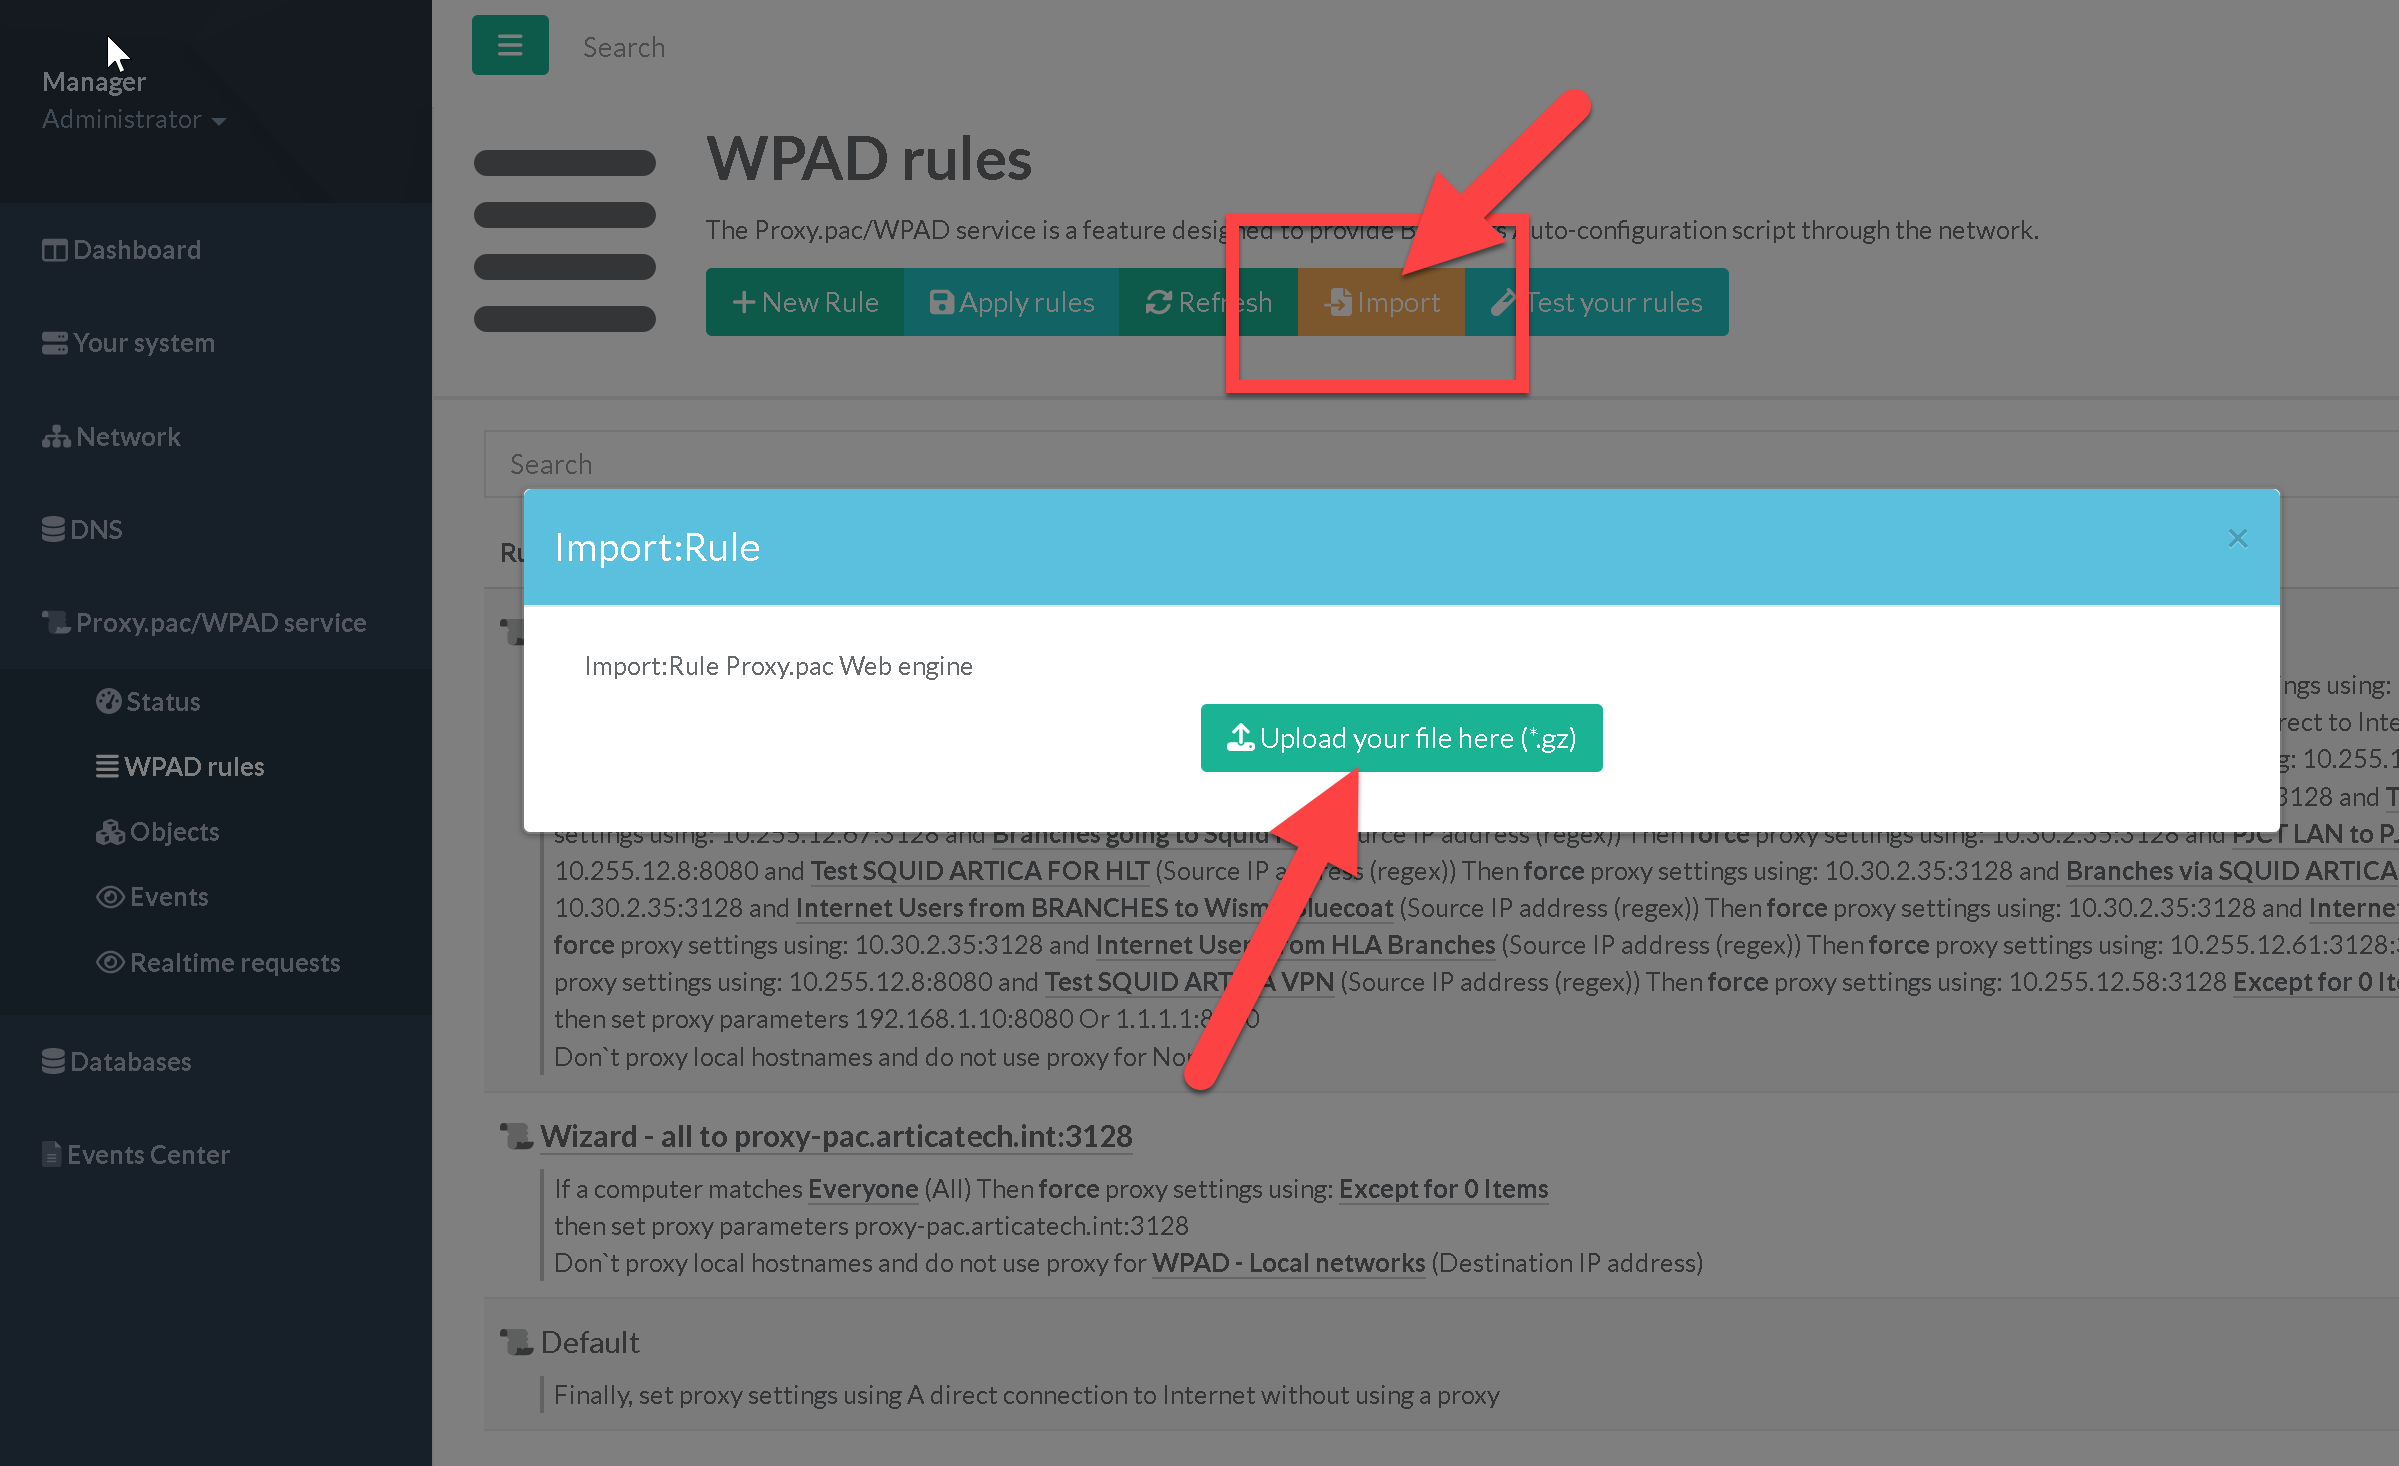Screen dimensions: 2399x1466
Task: Open Events Center file icon
Action: (51, 1154)
